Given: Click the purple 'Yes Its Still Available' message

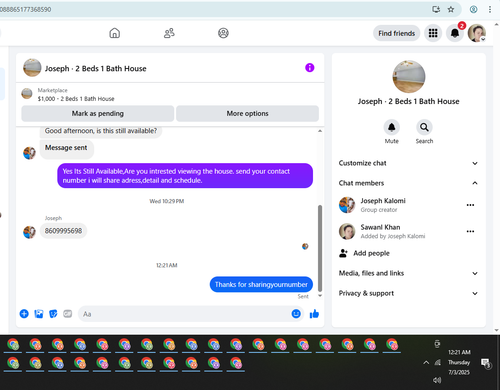Looking at the screenshot, I should coord(185,176).
